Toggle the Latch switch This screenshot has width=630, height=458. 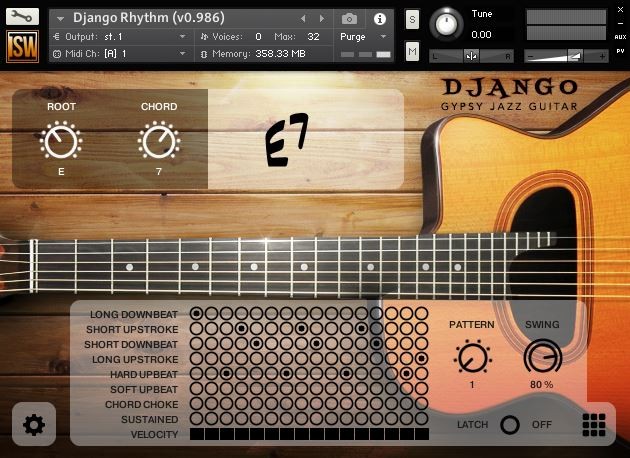tap(510, 425)
